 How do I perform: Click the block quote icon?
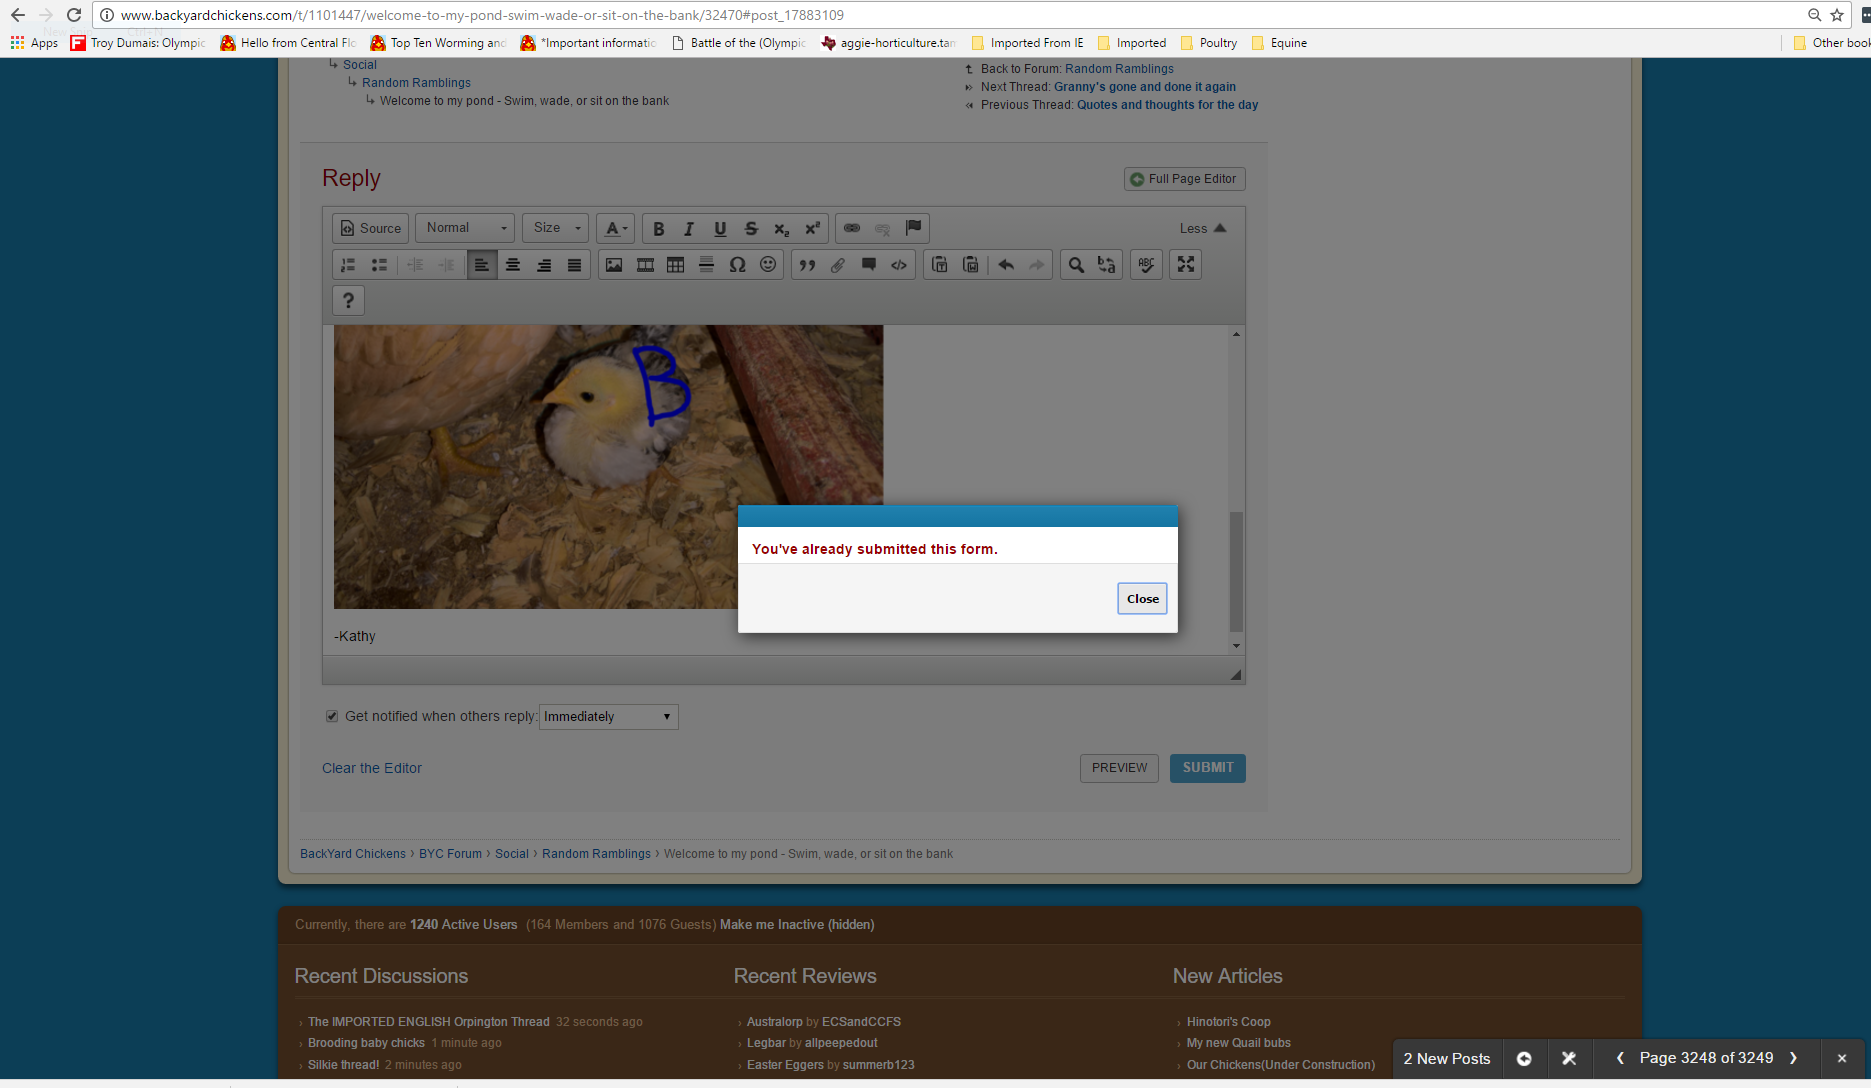(x=807, y=265)
